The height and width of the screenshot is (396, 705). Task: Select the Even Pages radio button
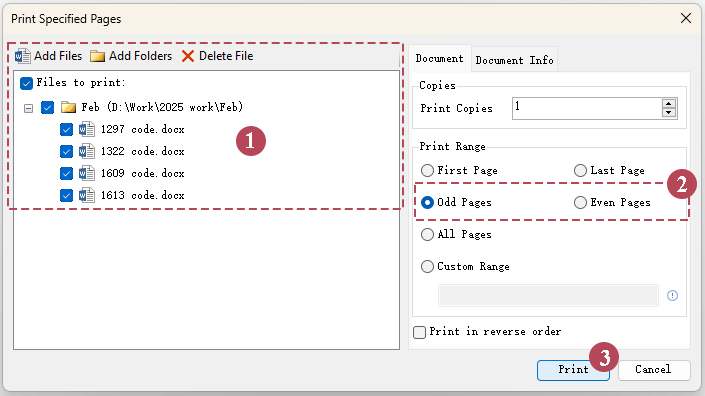point(580,202)
